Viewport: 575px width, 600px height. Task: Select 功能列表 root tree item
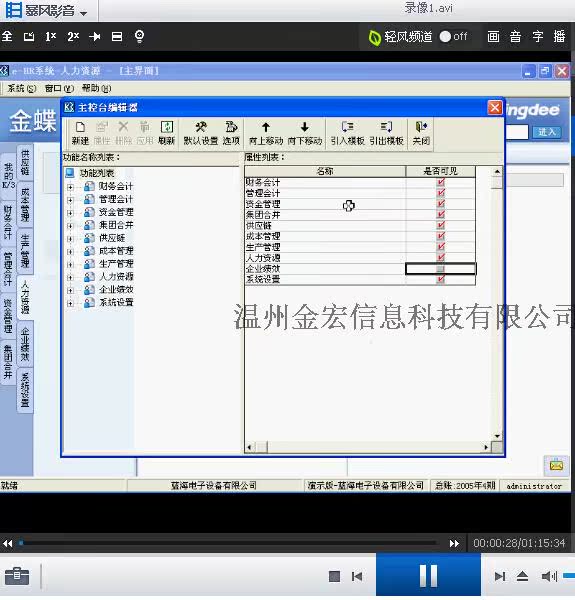click(96, 173)
